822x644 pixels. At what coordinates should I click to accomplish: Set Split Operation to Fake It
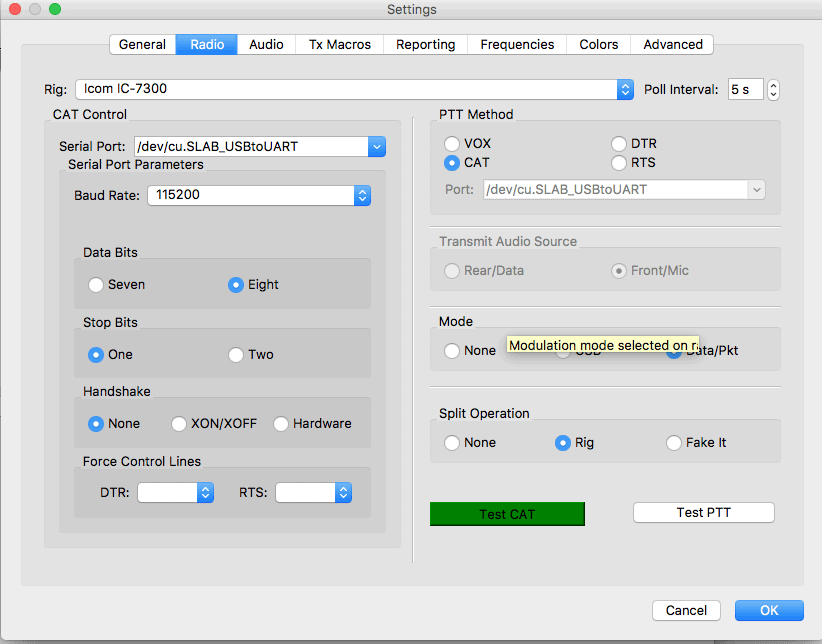675,443
